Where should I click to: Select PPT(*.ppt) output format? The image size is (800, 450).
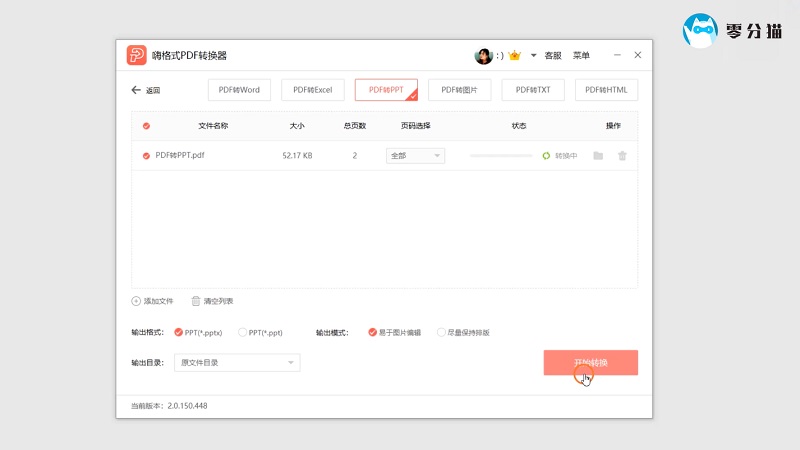coord(260,333)
